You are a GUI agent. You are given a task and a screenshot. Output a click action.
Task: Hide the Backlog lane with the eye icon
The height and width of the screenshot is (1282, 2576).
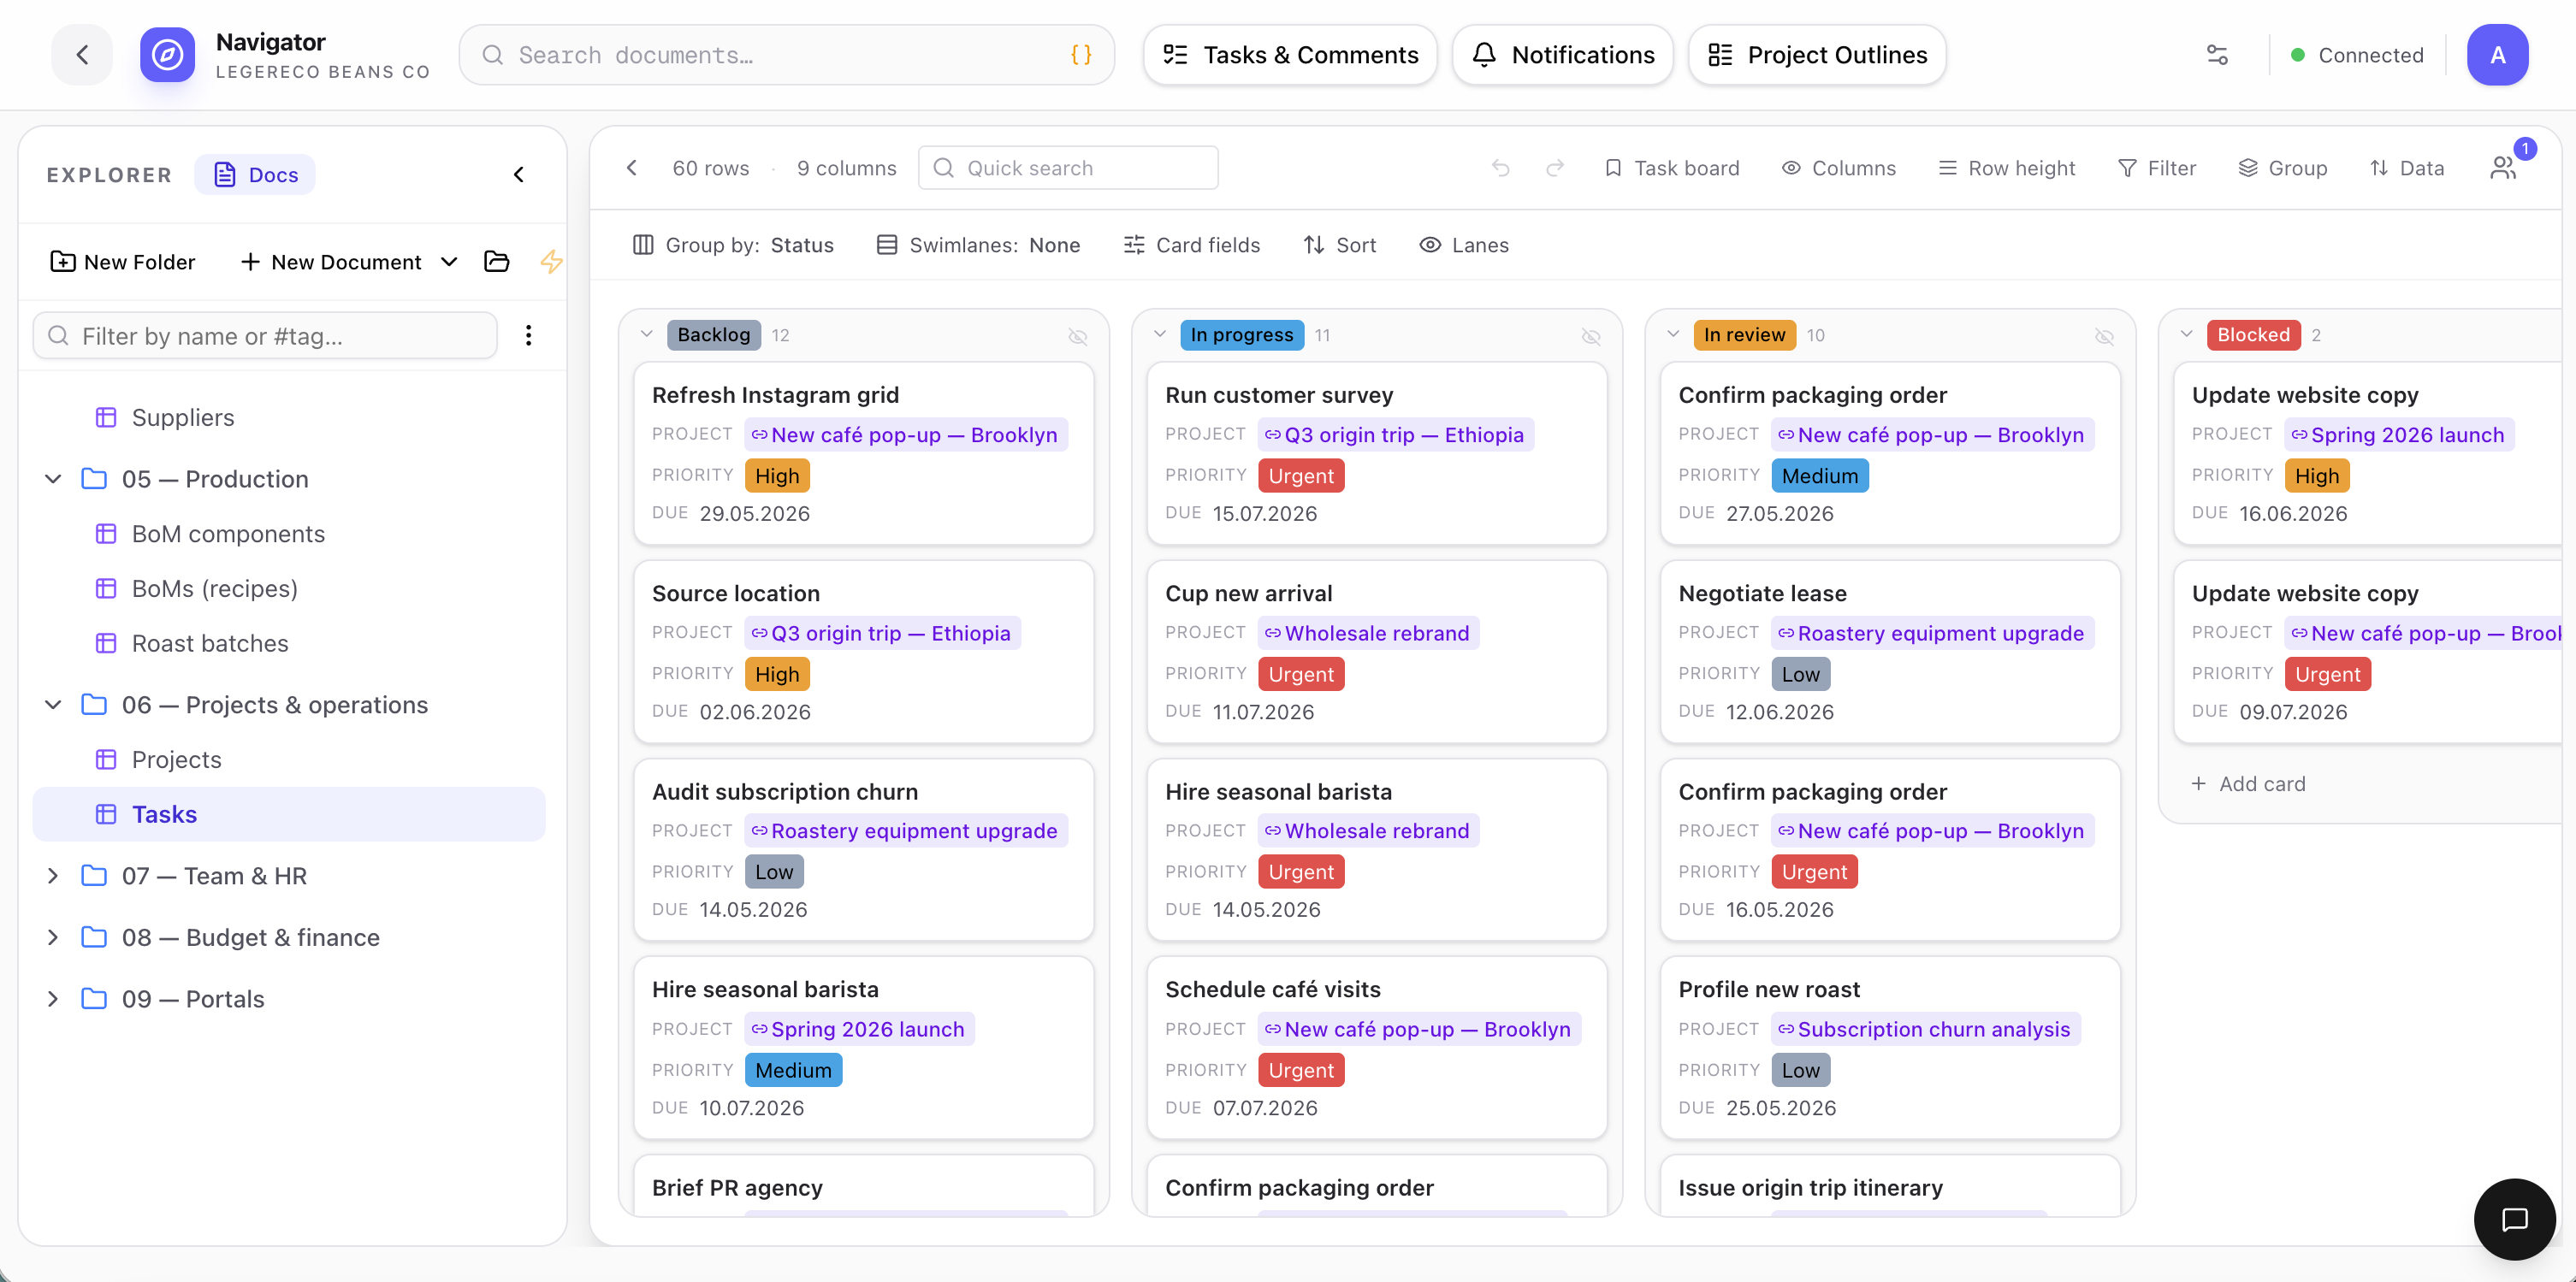1077,336
